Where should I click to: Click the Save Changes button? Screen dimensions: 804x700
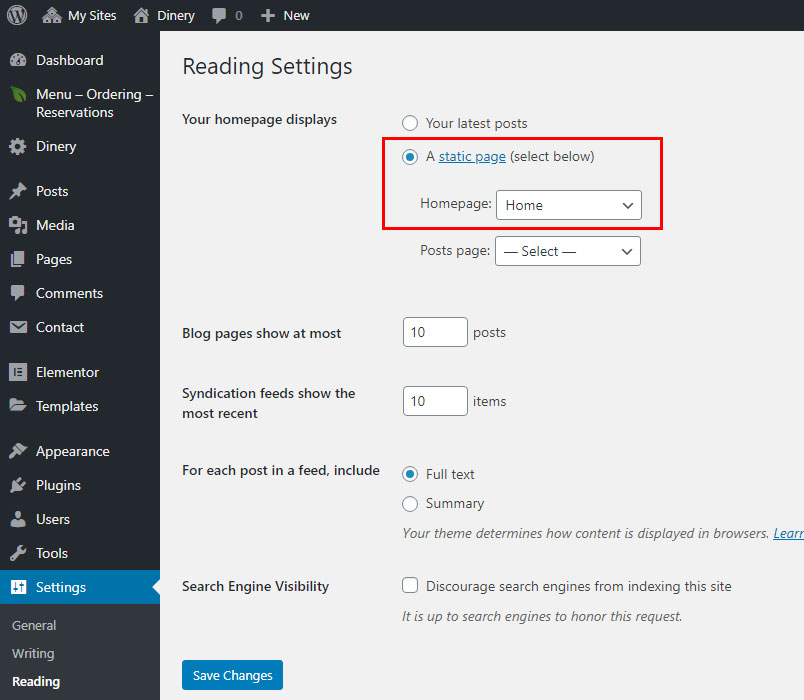point(232,675)
